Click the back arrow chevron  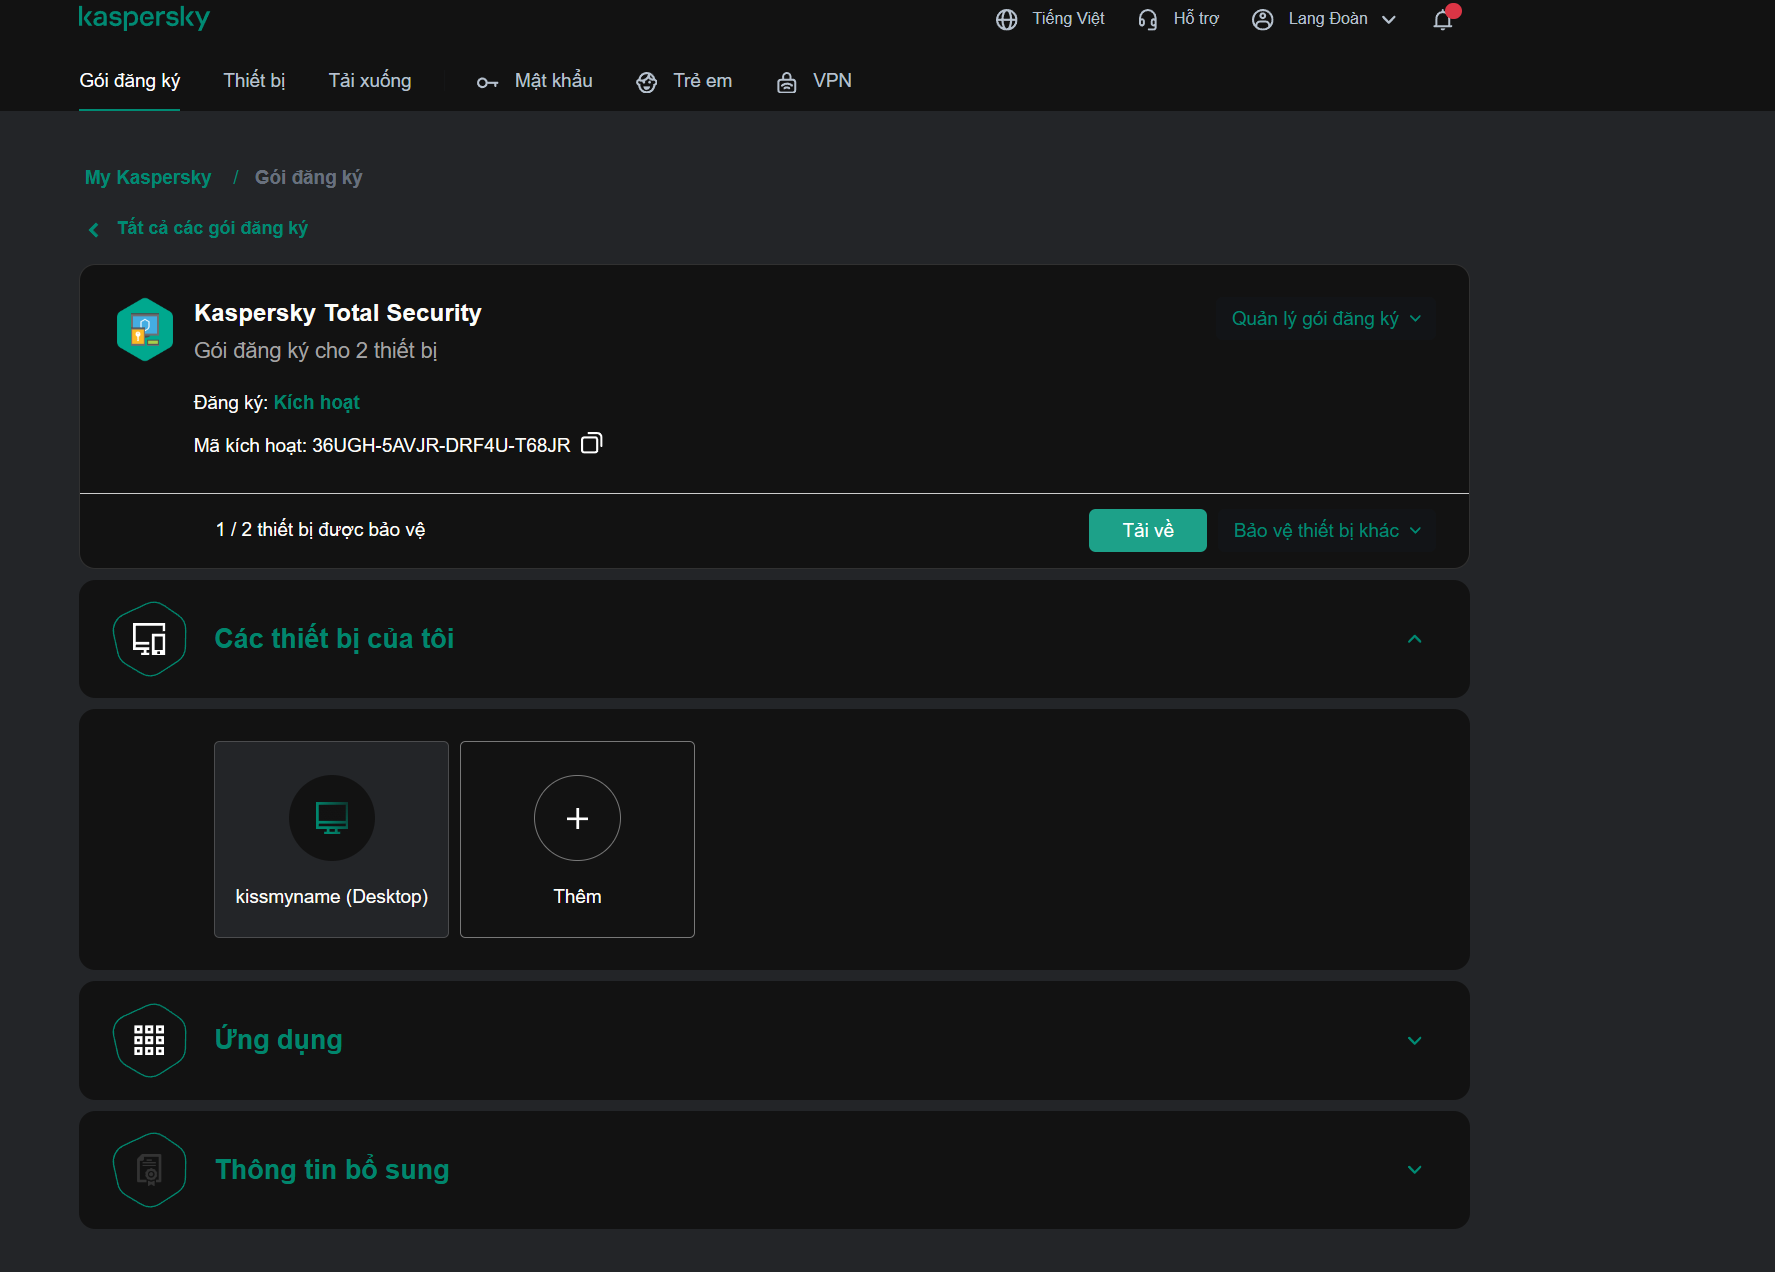pyautogui.click(x=94, y=230)
